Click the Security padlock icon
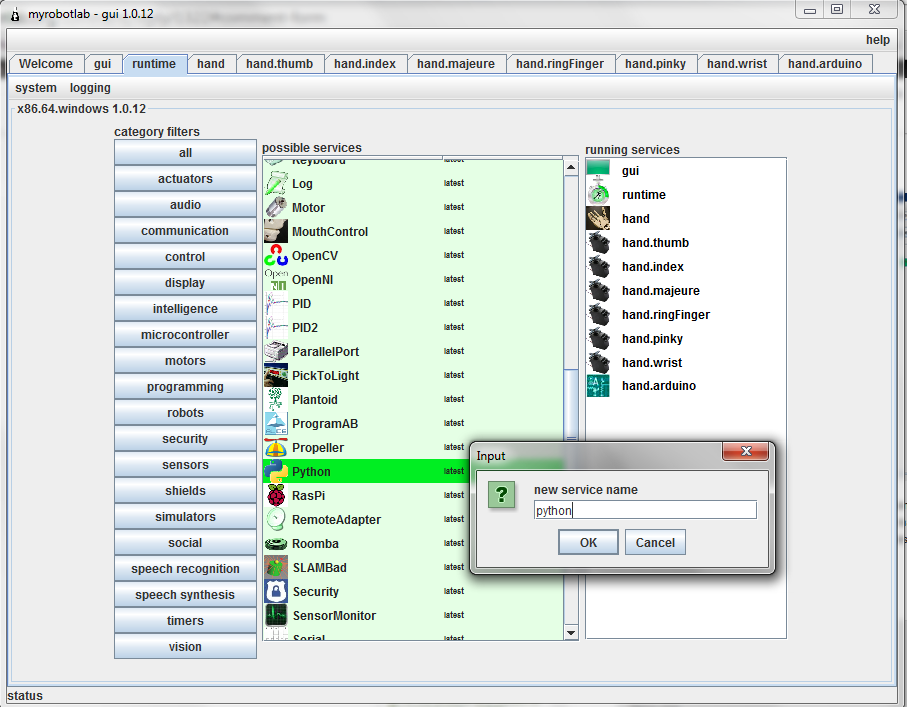This screenshot has width=907, height=707. (x=276, y=591)
